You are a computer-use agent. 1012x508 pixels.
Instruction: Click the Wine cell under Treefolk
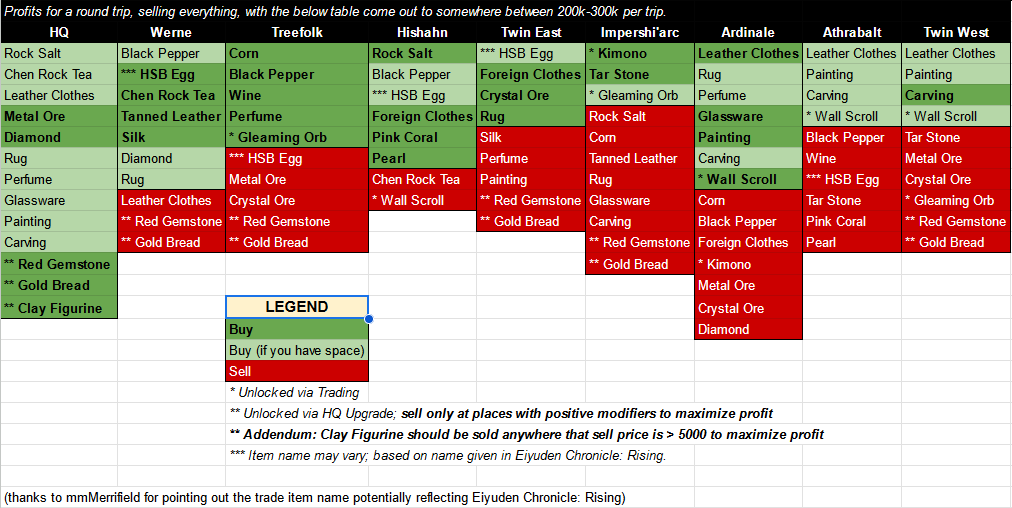(296, 95)
